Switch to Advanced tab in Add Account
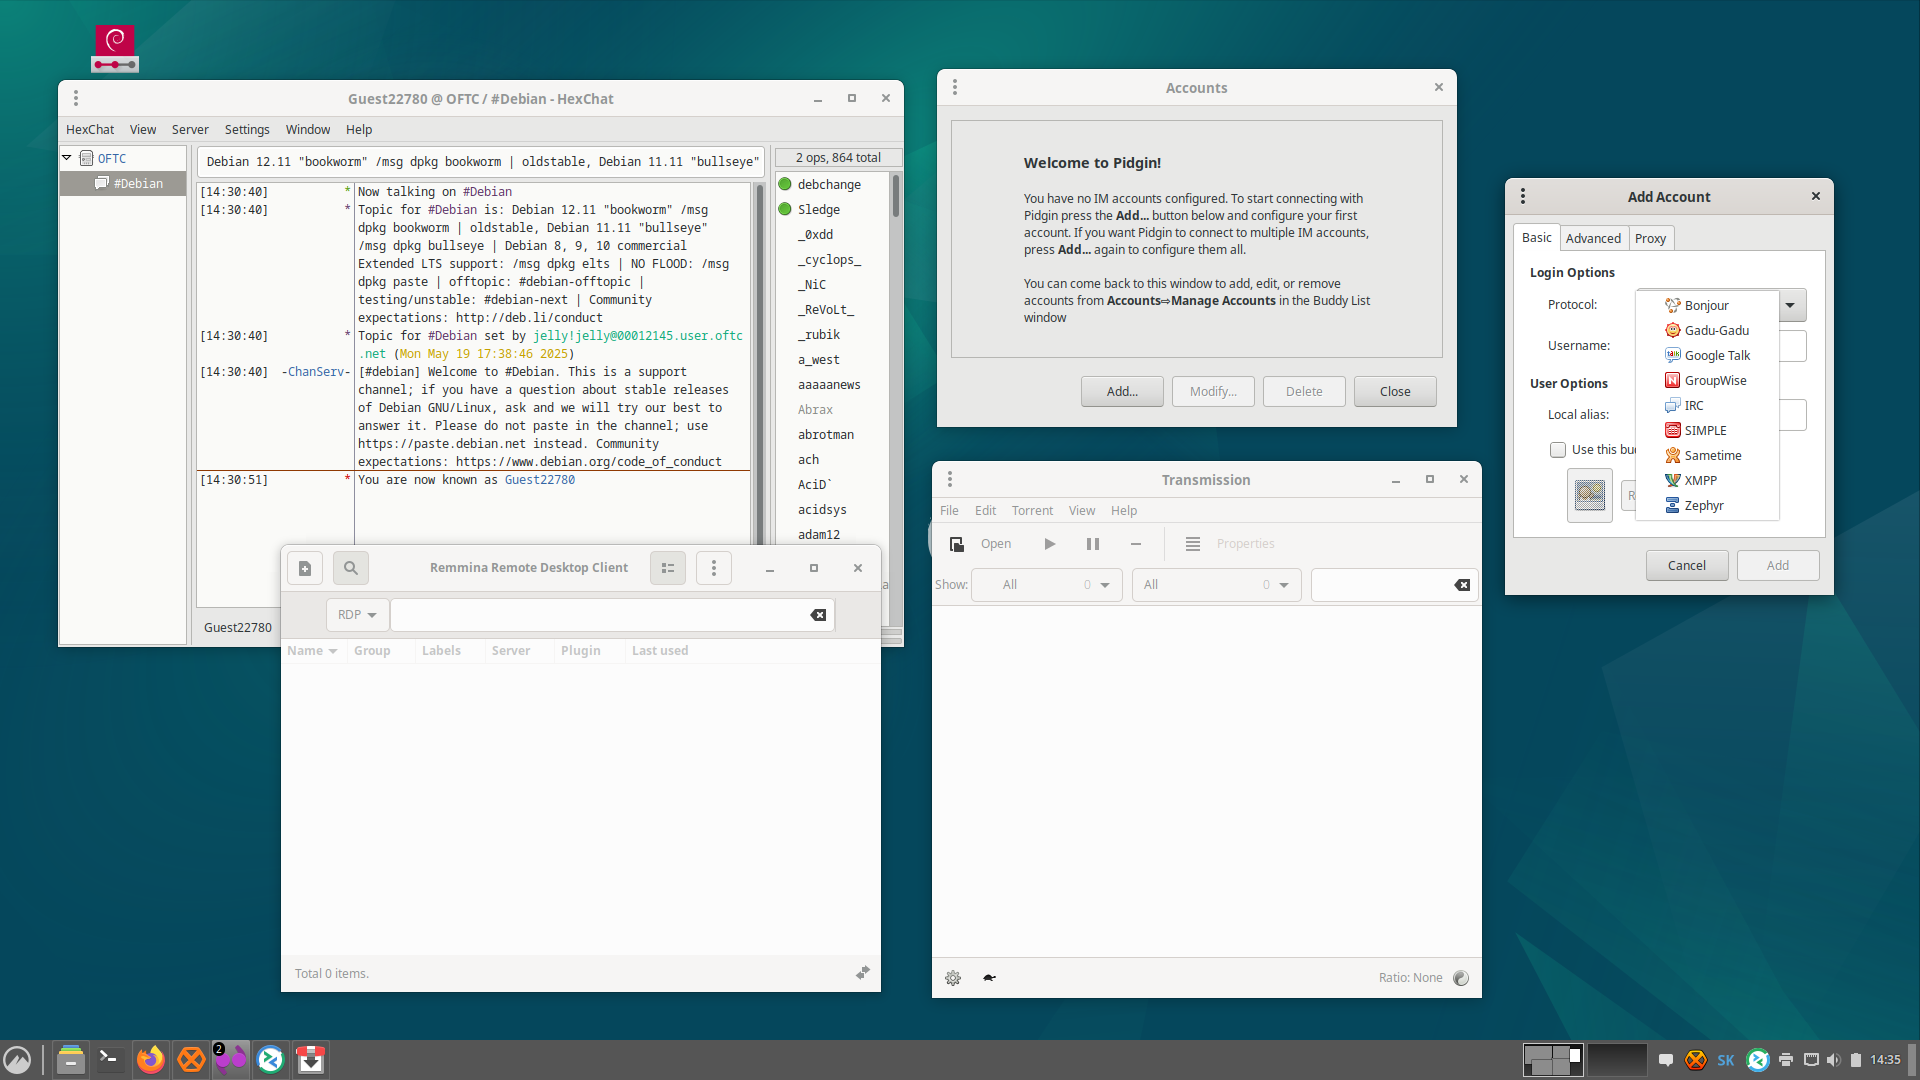1920x1080 pixels. [x=1593, y=238]
